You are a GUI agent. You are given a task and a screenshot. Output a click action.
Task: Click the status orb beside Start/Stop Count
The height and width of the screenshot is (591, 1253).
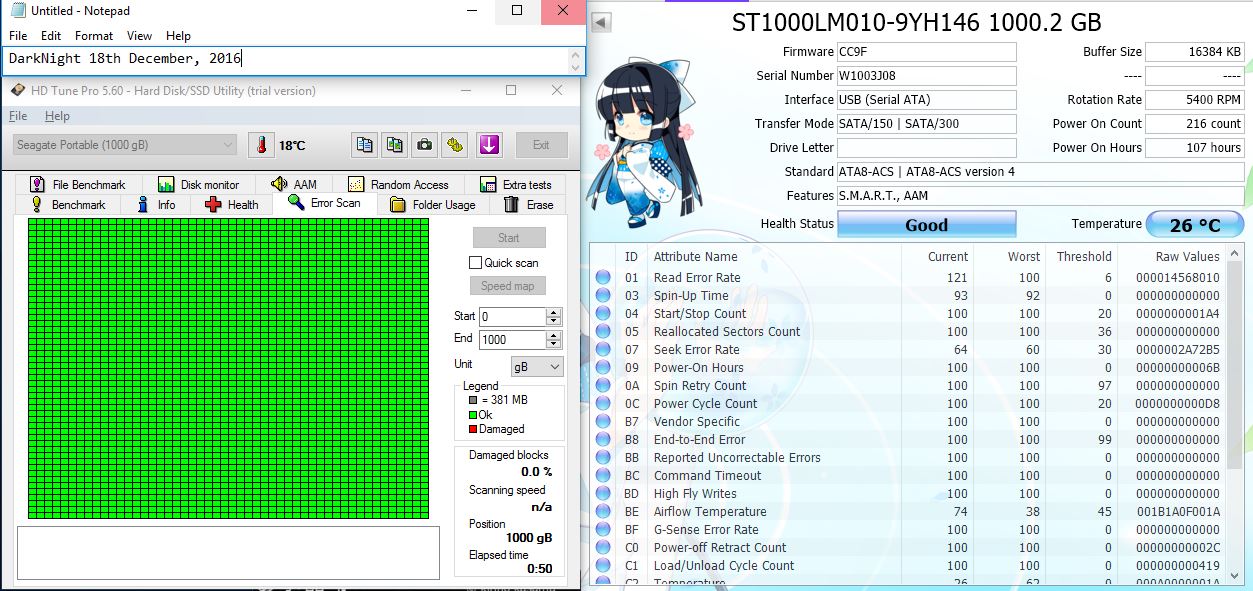click(603, 314)
